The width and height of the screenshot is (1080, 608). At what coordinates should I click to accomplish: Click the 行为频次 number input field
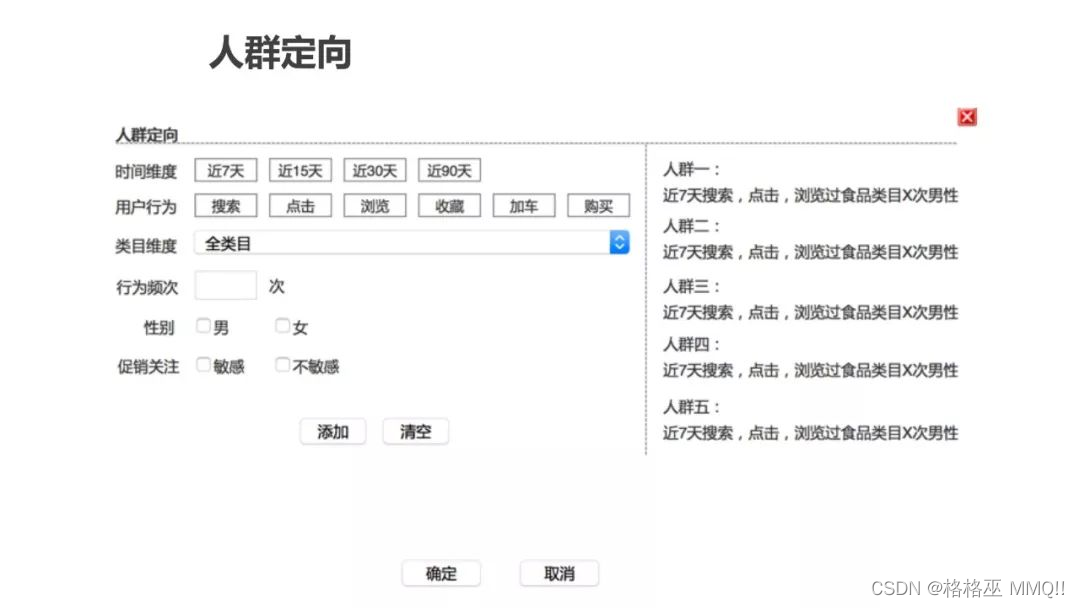point(226,285)
